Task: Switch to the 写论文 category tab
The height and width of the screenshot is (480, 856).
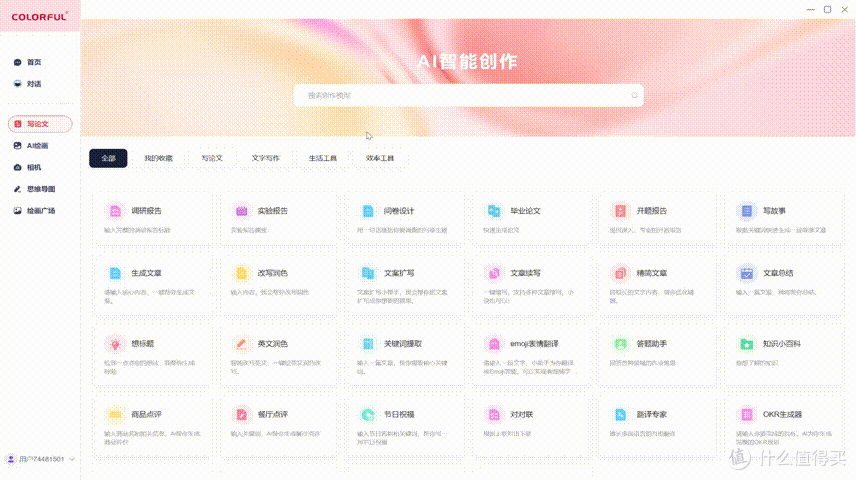Action: point(212,158)
